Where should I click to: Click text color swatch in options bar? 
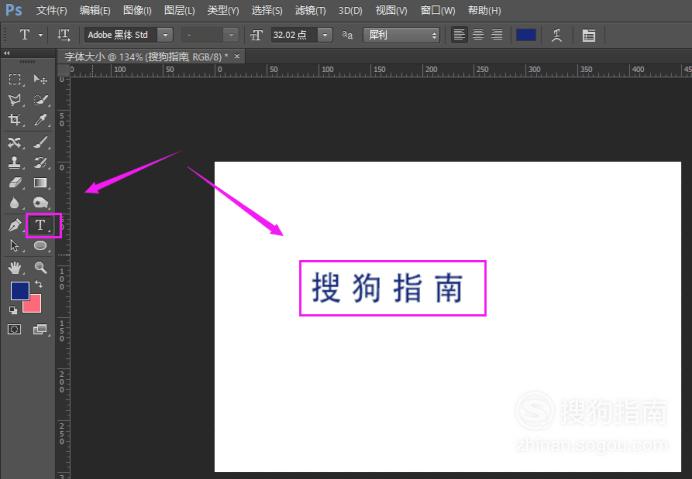[526, 35]
